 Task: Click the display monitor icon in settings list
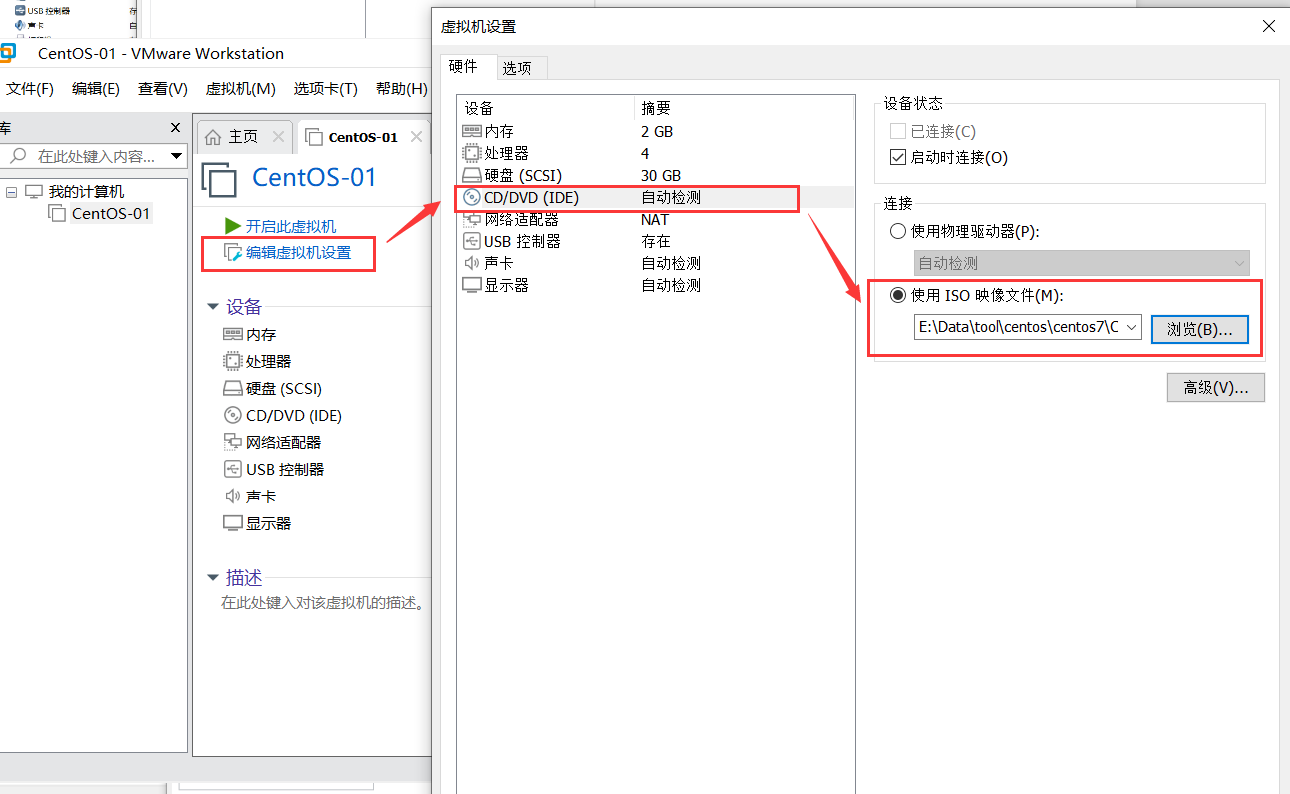[x=471, y=286]
